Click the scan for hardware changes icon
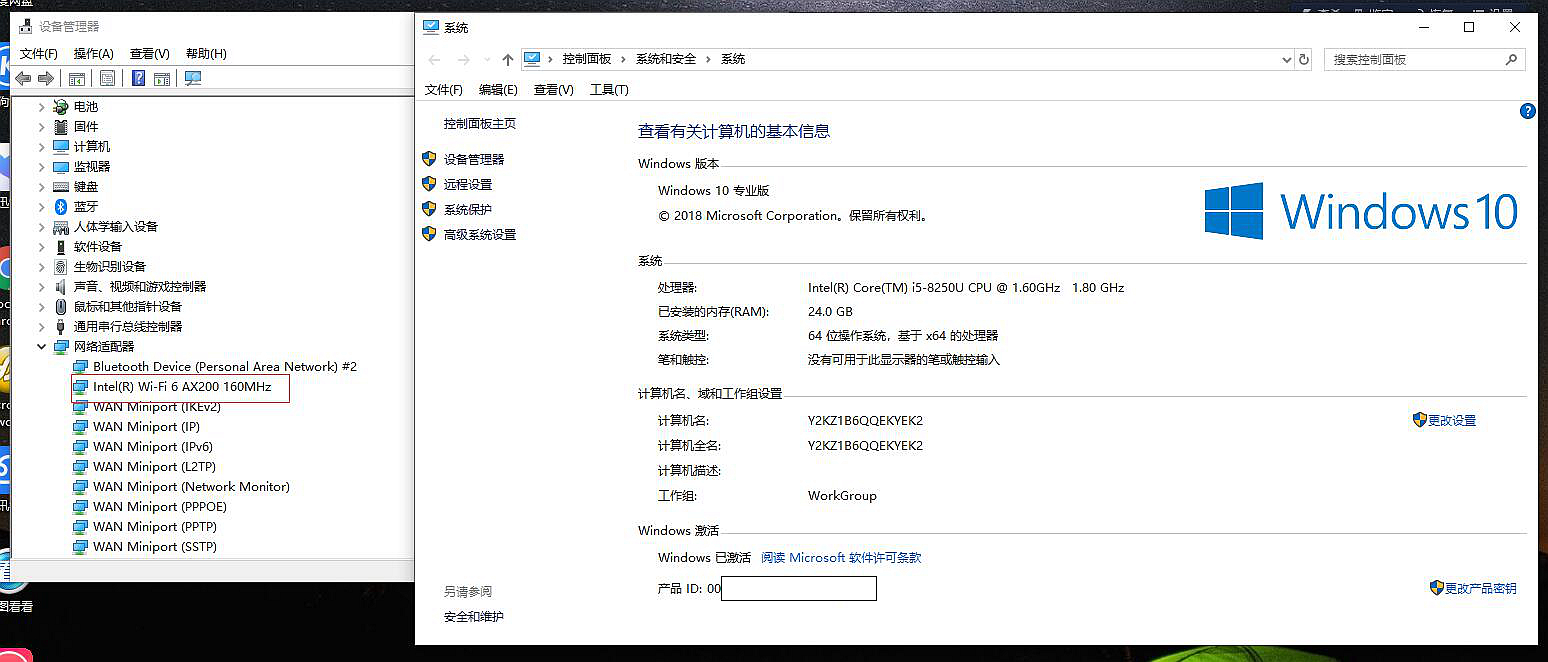This screenshot has width=1548, height=662. click(x=193, y=78)
